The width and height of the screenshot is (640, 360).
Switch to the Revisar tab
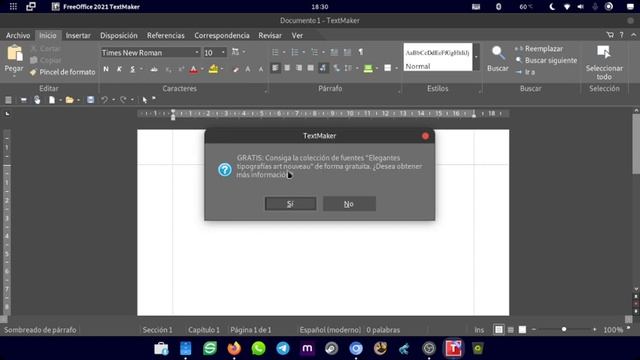tap(270, 36)
